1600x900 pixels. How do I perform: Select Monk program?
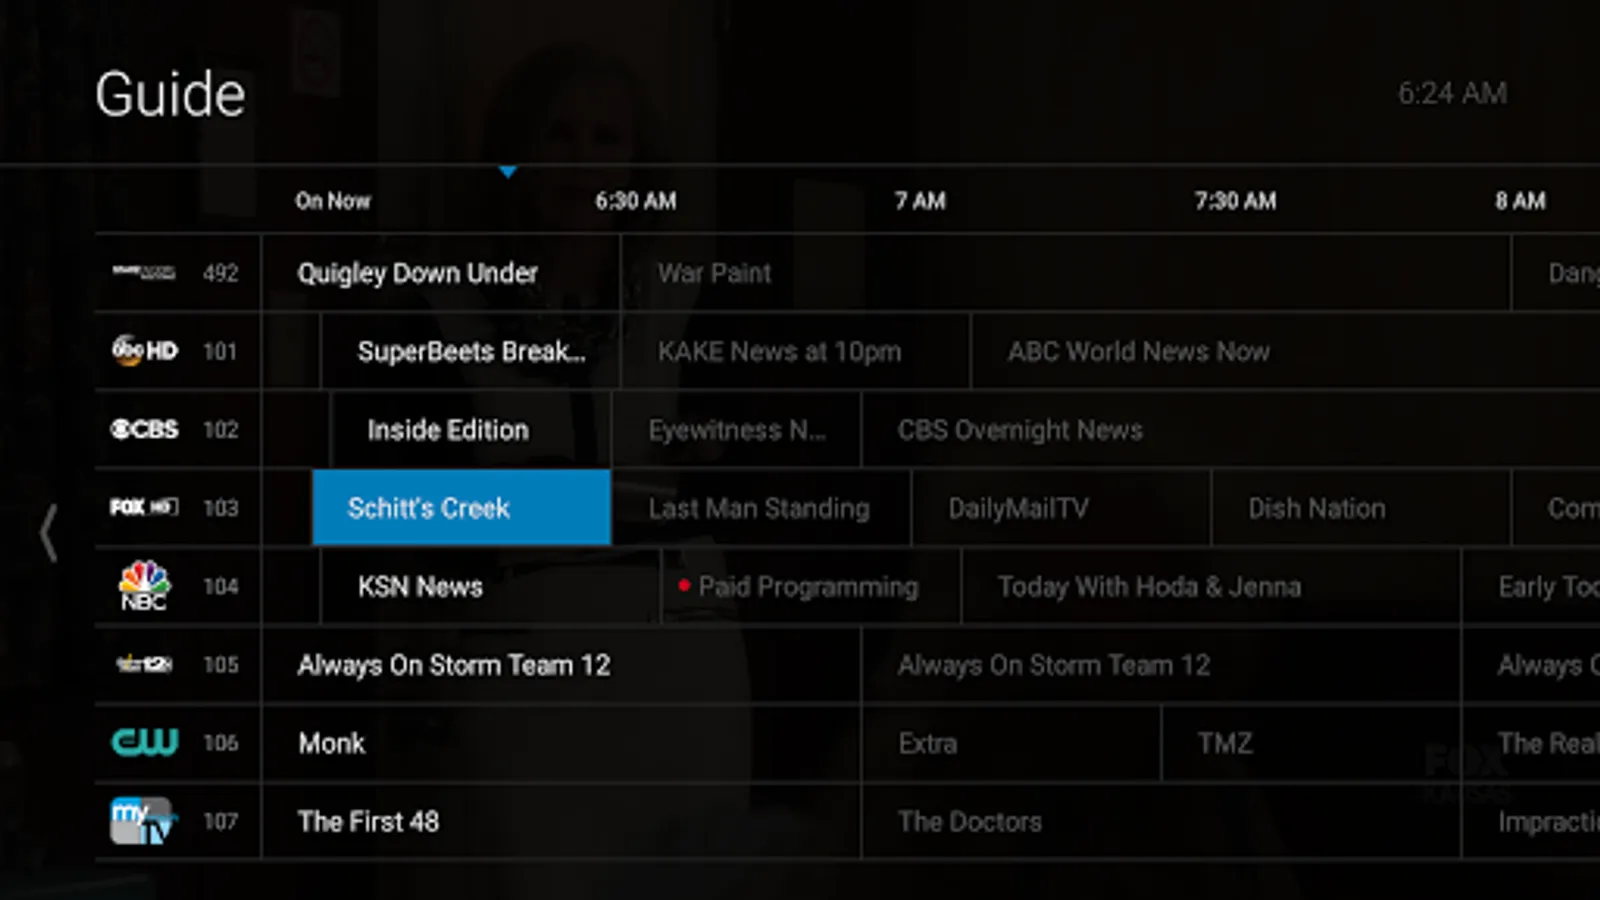pyautogui.click(x=560, y=743)
